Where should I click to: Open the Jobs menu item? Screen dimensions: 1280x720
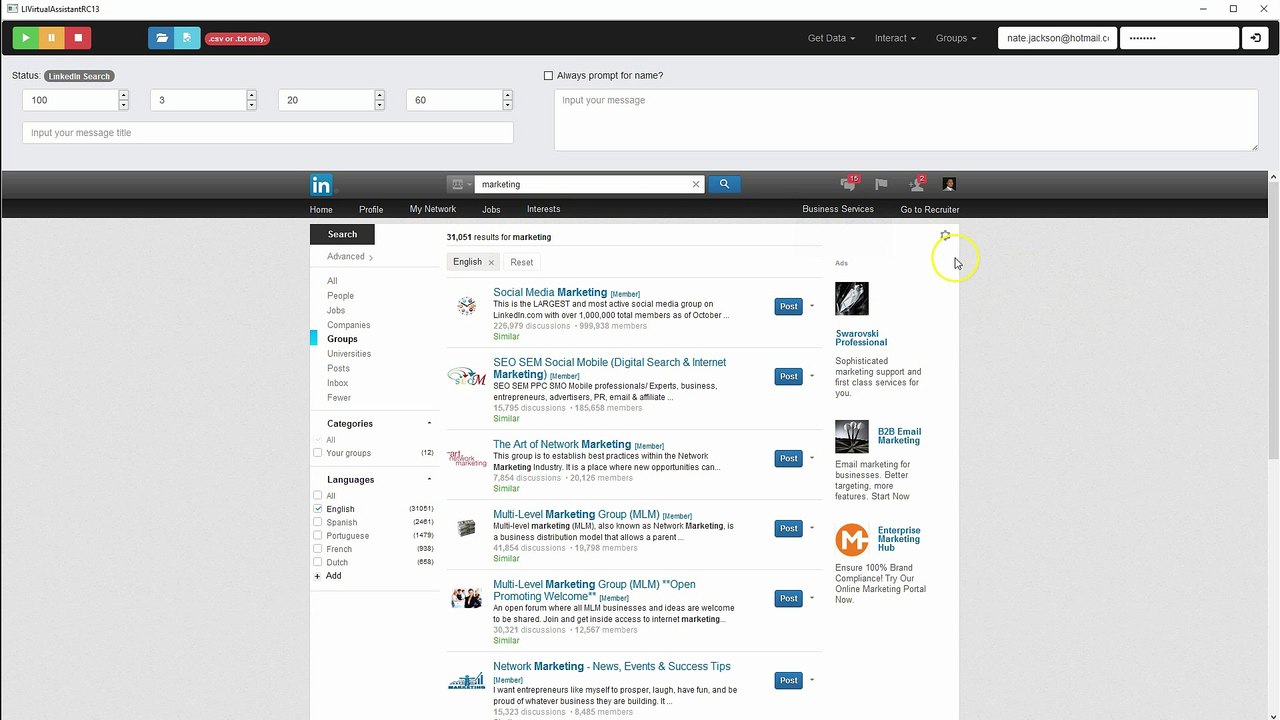point(491,210)
